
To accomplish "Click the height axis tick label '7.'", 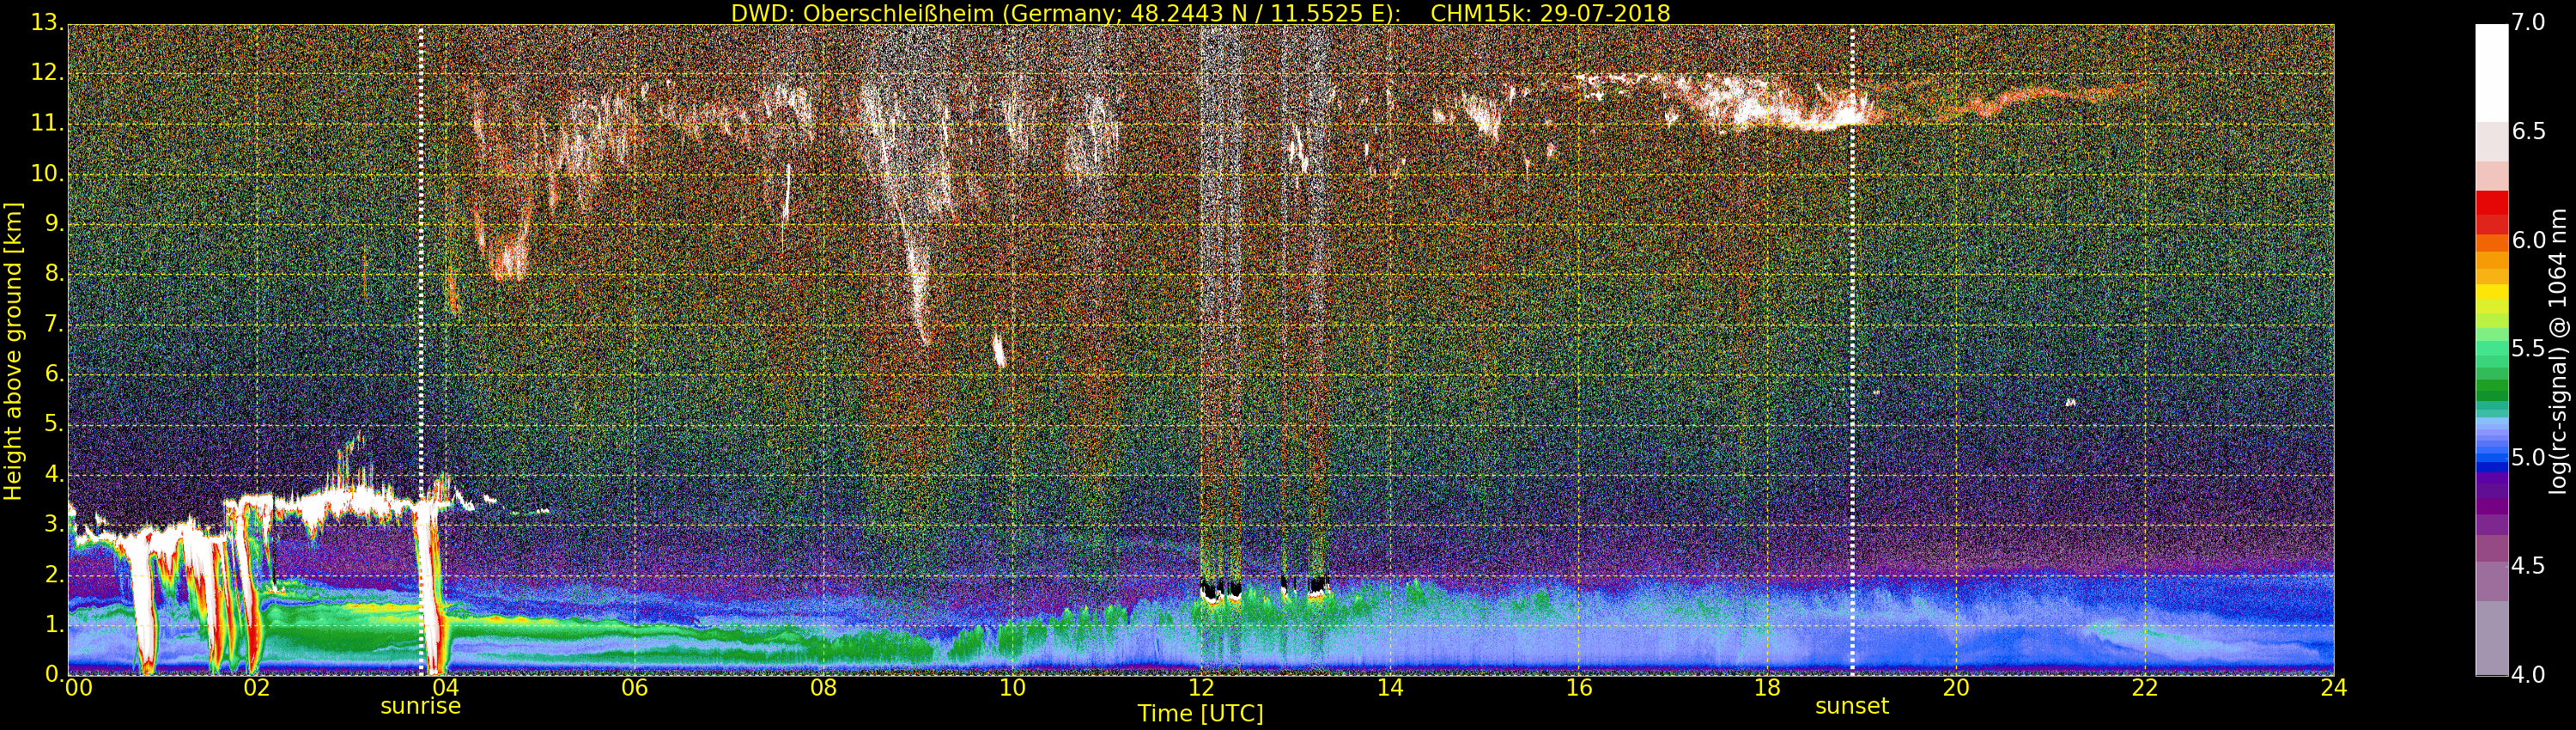I will [54, 323].
